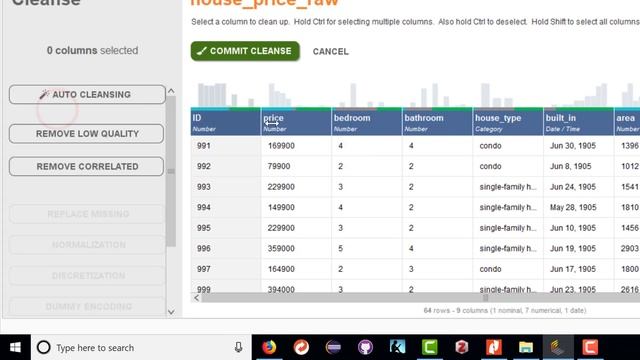Start Auto Cleansing
Screen dimensions: 640x360
87,94
